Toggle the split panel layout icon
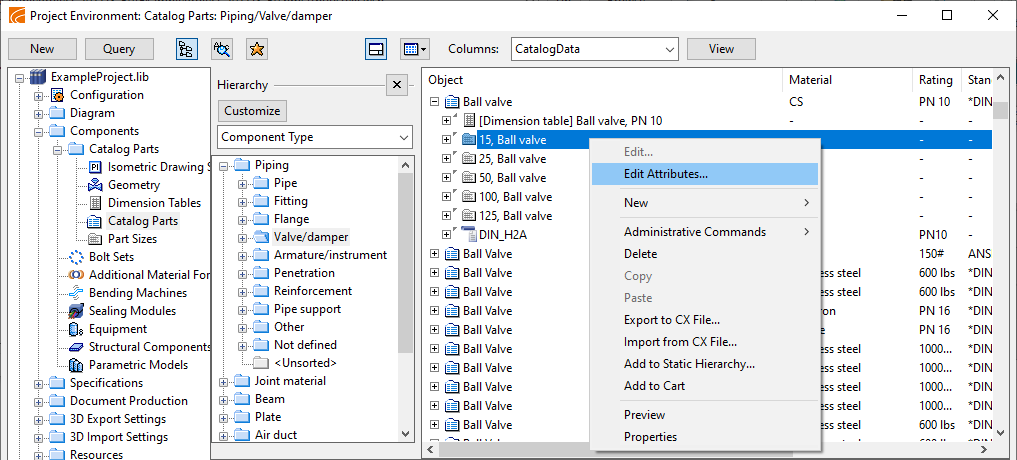Viewport: 1017px width, 460px height. (x=376, y=48)
